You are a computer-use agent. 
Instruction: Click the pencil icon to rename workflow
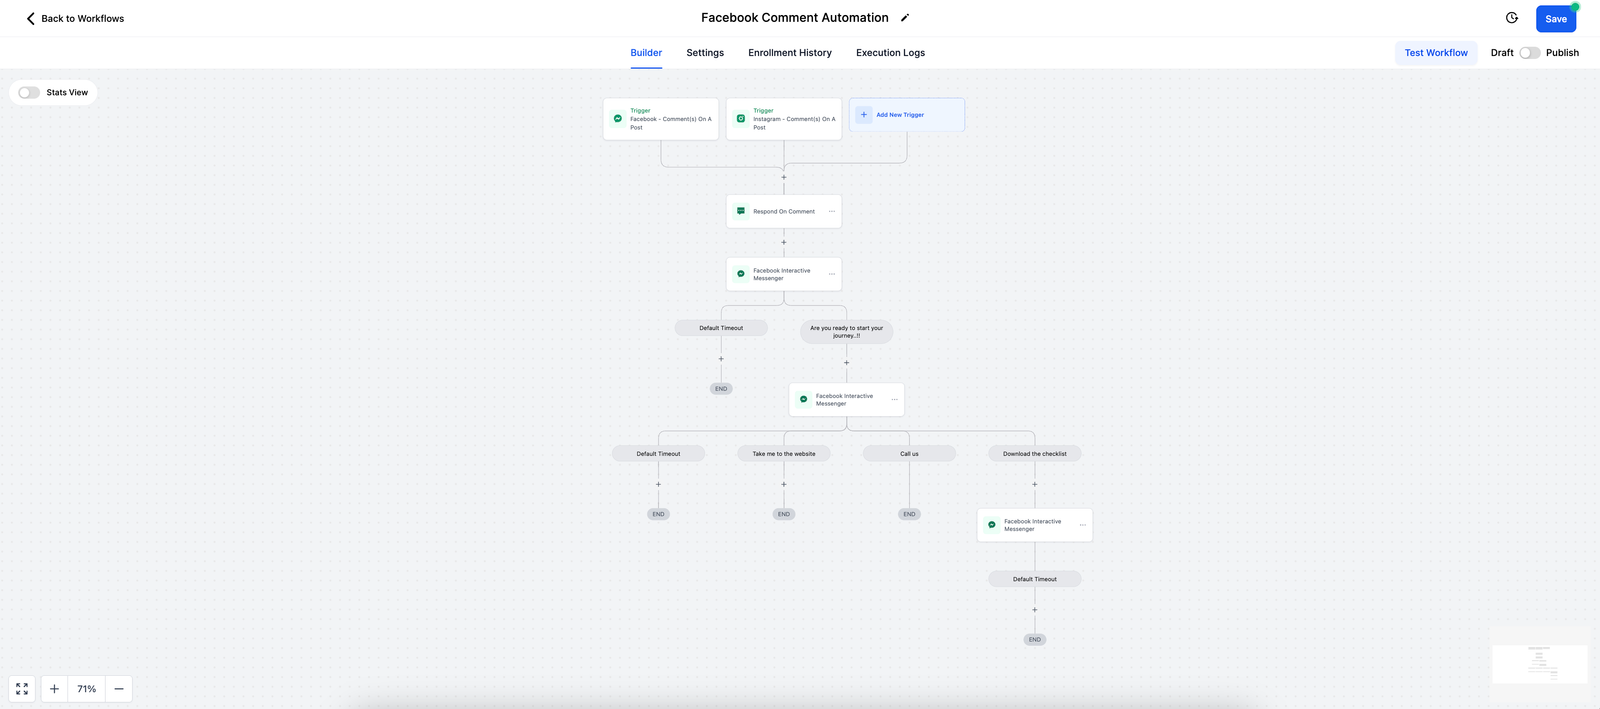(x=905, y=18)
